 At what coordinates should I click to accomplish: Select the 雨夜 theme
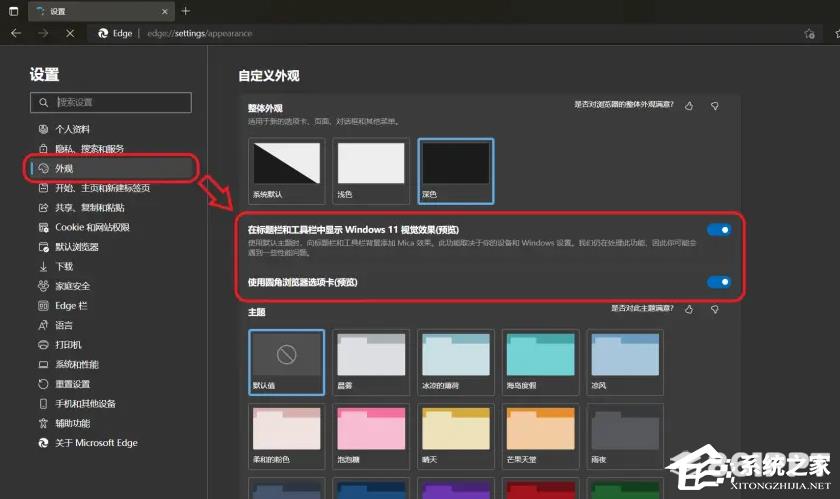[x=625, y=436]
